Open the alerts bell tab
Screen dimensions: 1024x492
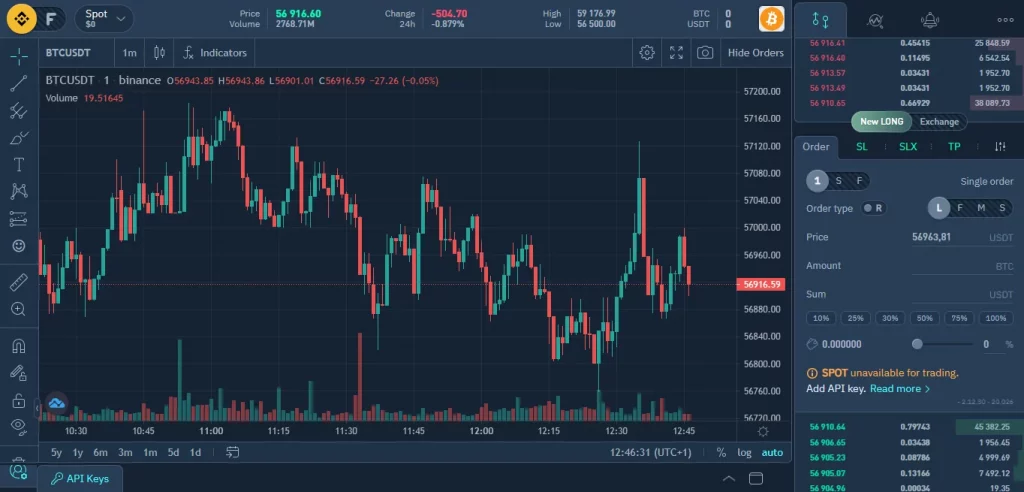(x=930, y=20)
